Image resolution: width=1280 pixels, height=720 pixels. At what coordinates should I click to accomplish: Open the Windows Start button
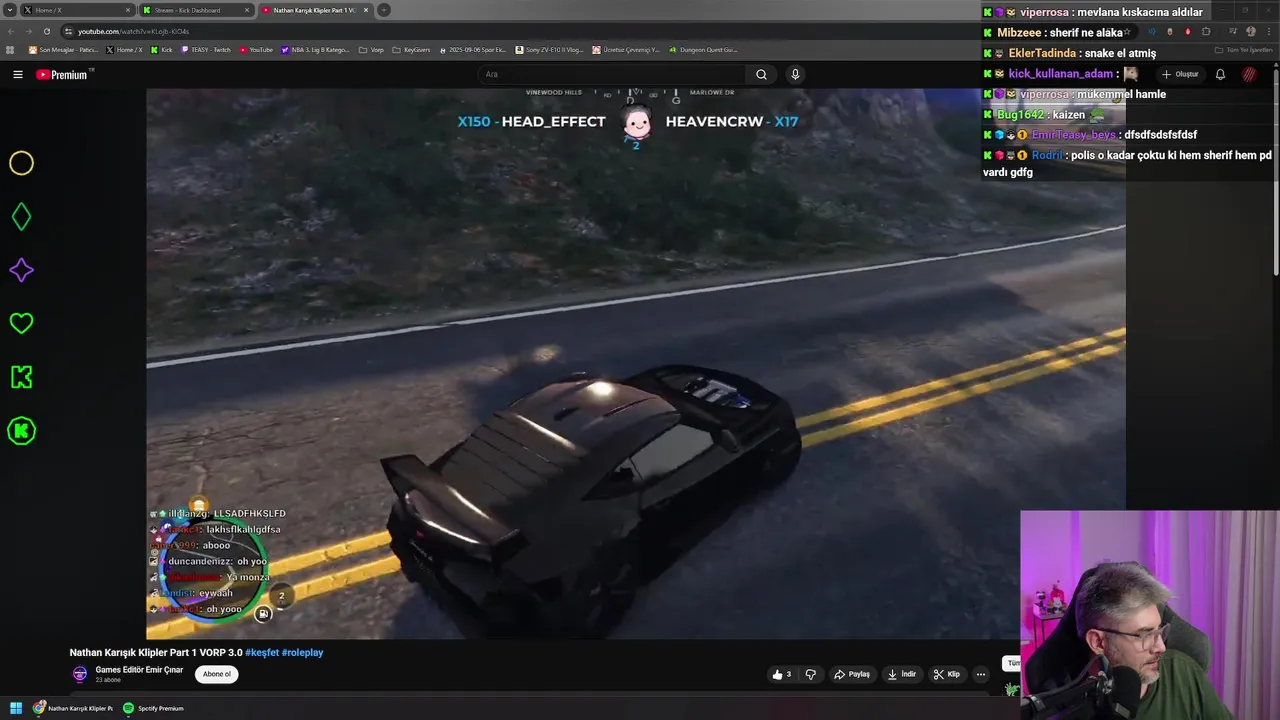pos(16,708)
